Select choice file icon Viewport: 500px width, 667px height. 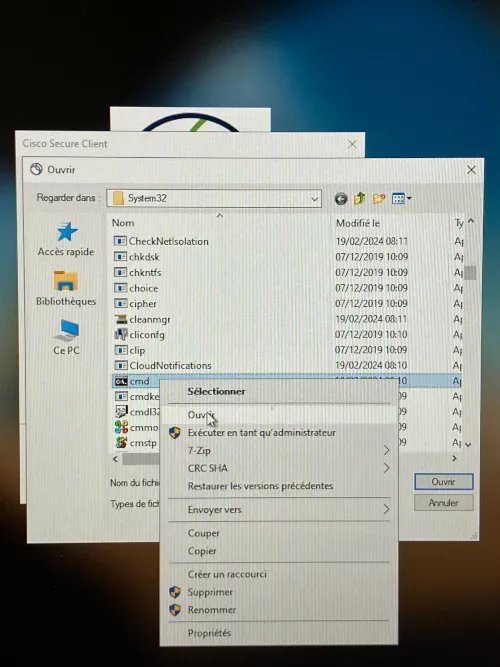click(120, 288)
